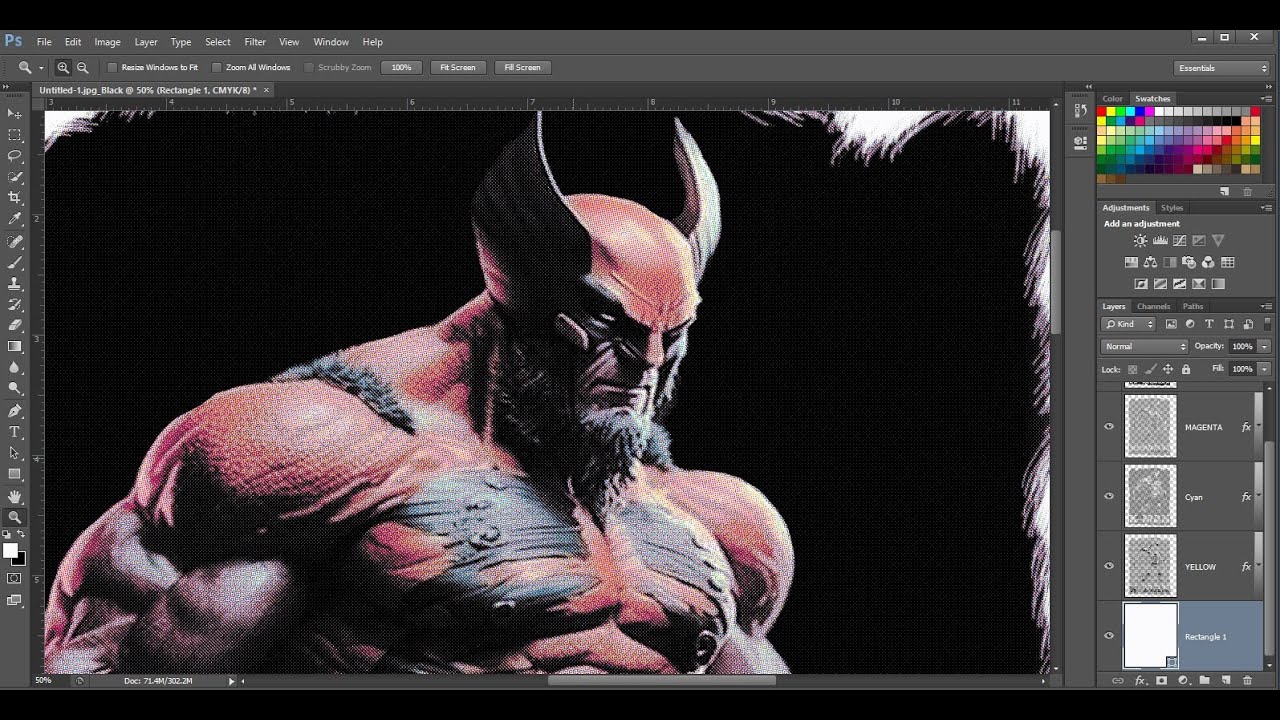Open the Kind layer filter dropdown
1280x720 pixels.
click(x=1129, y=324)
